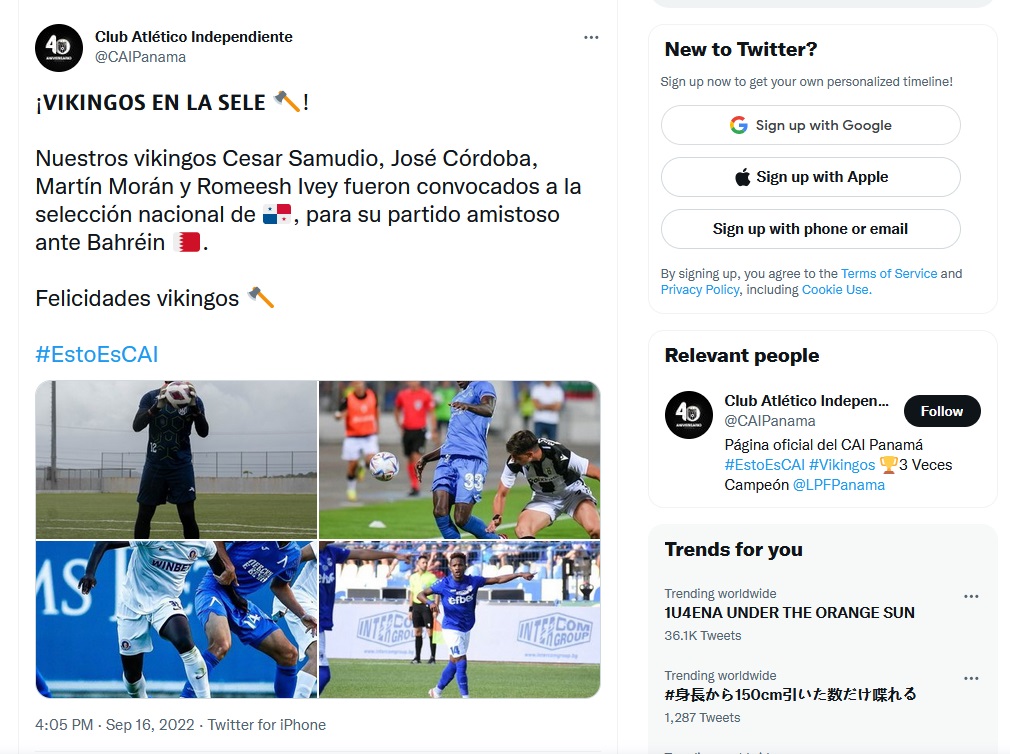Open the tweet's three-dot more options menu
1010x754 pixels.
point(591,37)
